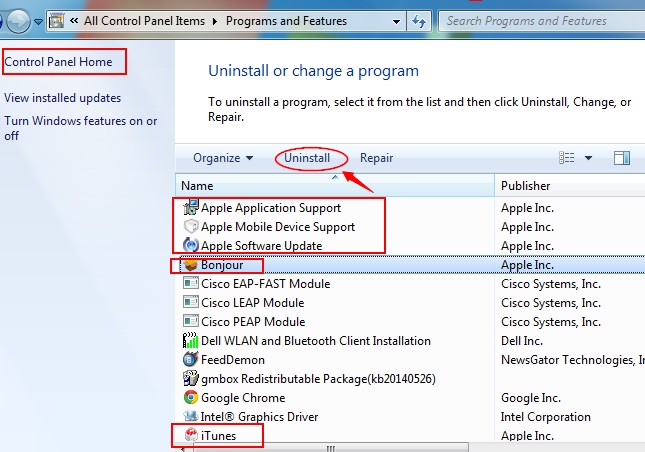The height and width of the screenshot is (452, 645).
Task: Open View installed updates
Action: point(63,98)
